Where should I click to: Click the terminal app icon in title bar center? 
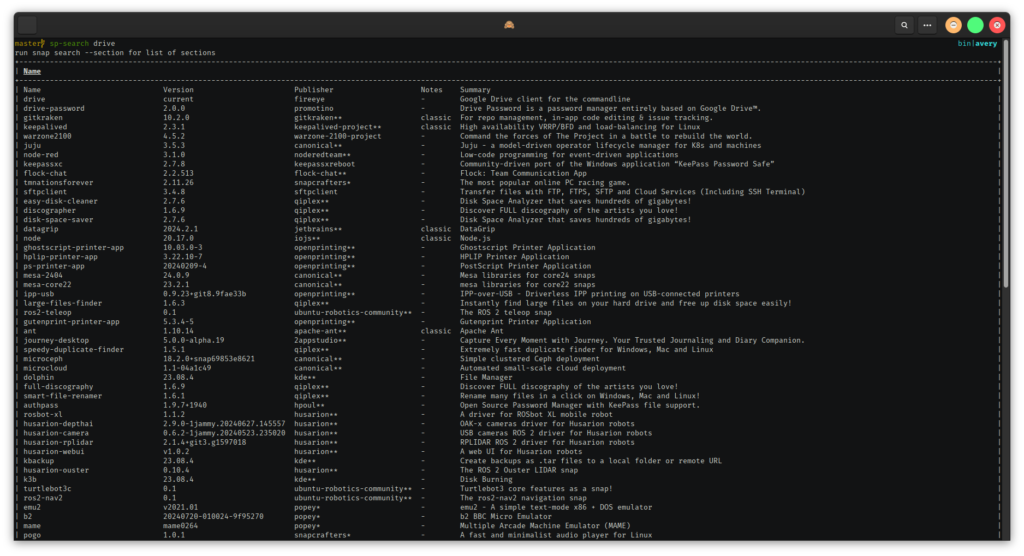(511, 25)
